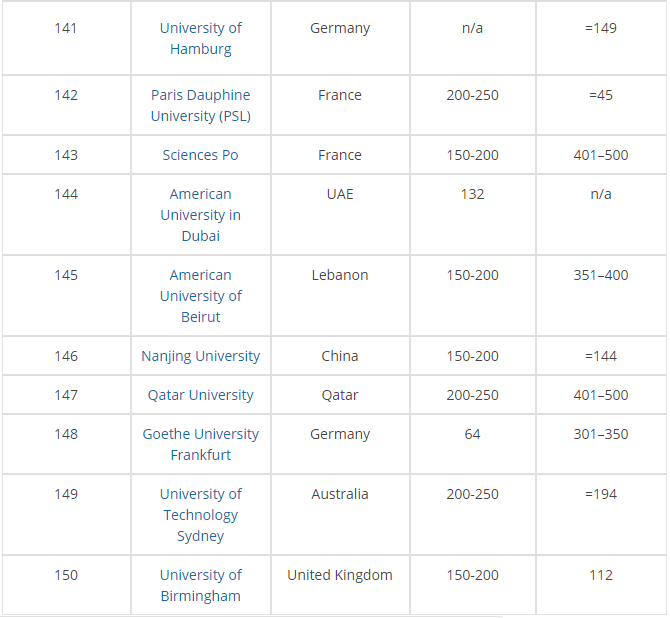The image size is (670, 618).
Task: Select the United Kingdom cell
Action: 340,575
